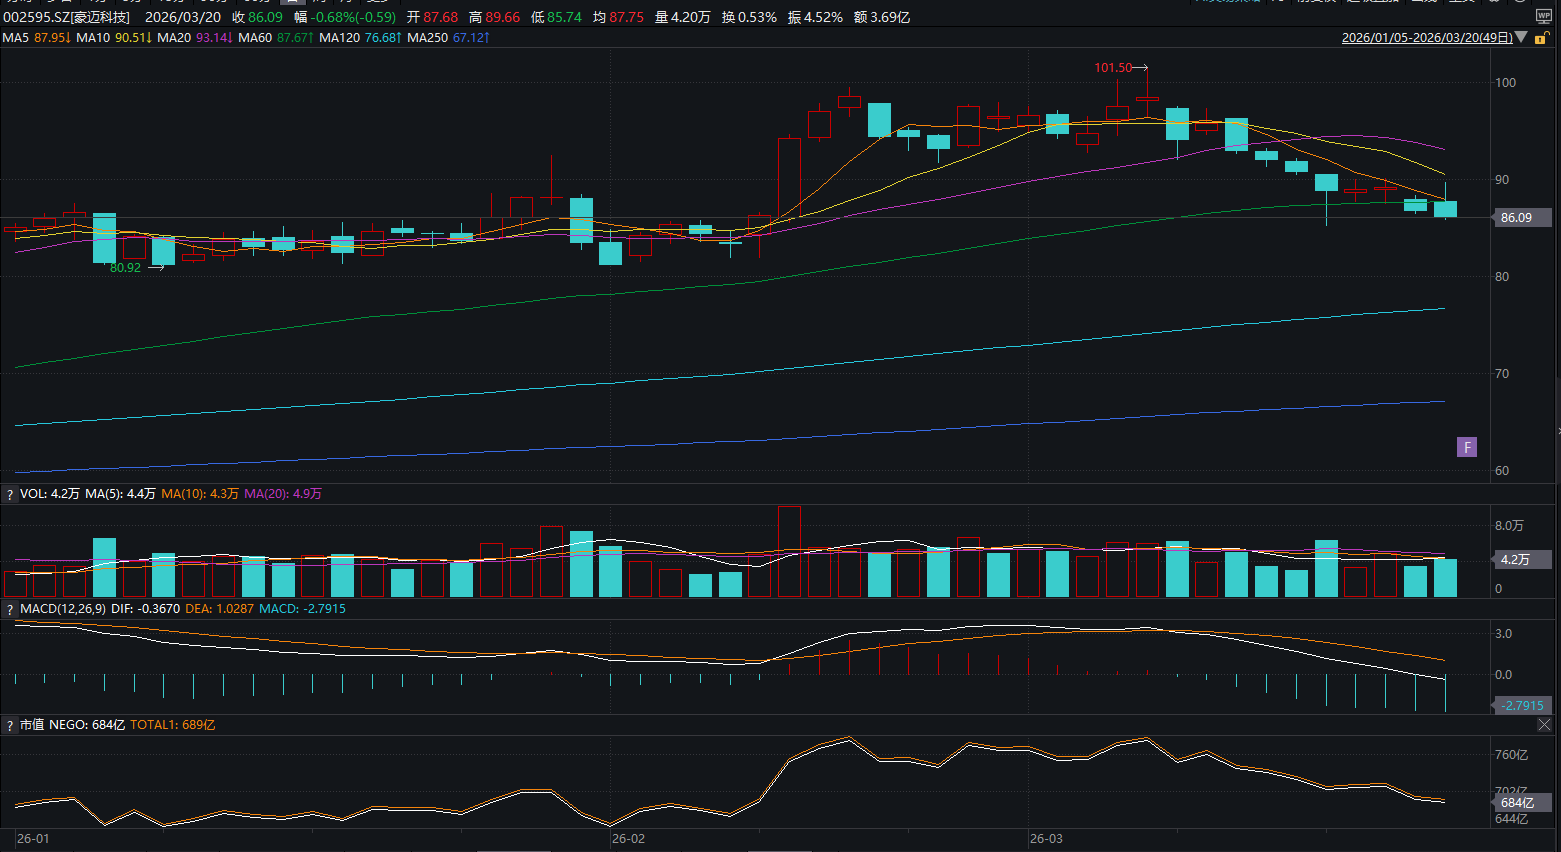Image resolution: width=1561 pixels, height=852 pixels.
Task: Open the WP monitor icon at top right
Action: pos(1543,17)
